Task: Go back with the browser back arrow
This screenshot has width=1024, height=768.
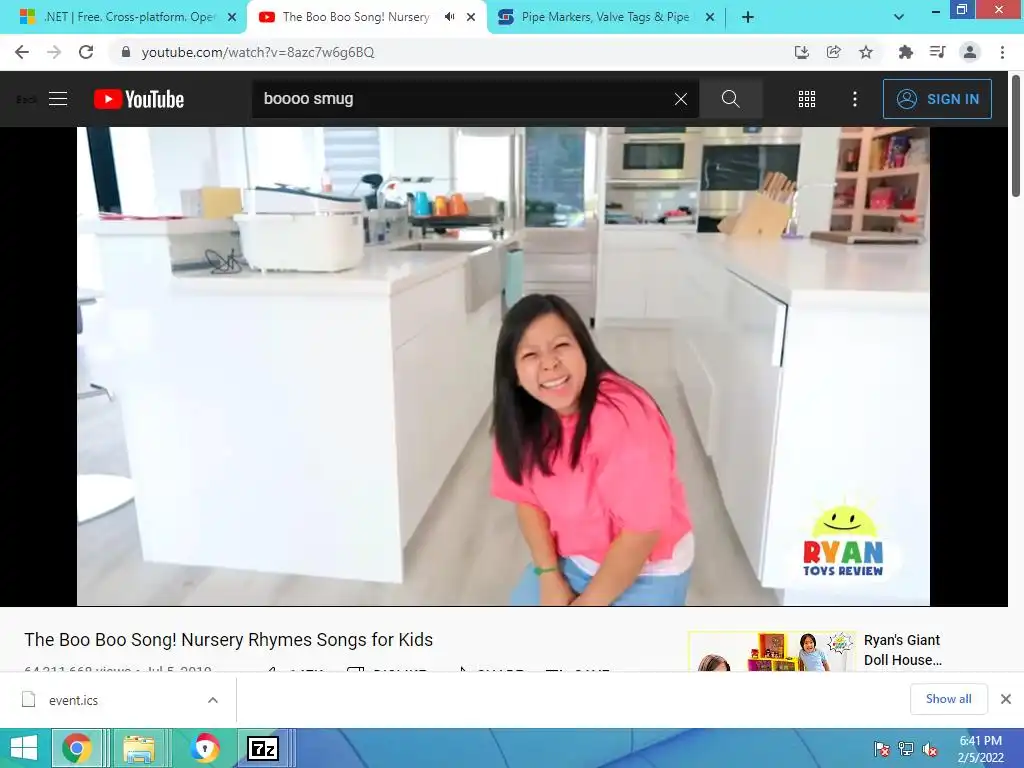Action: point(22,52)
